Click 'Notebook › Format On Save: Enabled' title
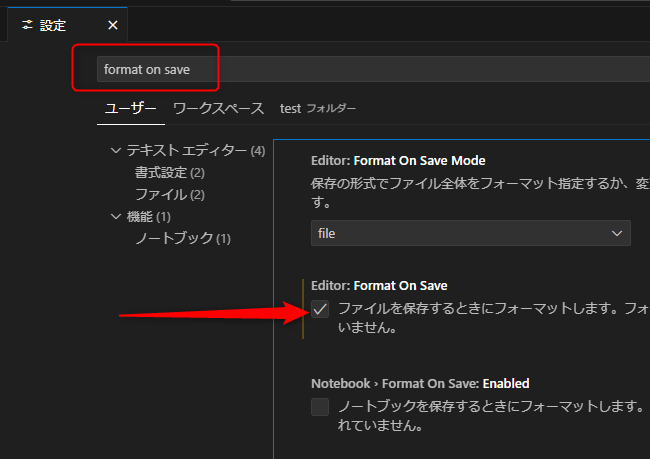 (x=420, y=383)
